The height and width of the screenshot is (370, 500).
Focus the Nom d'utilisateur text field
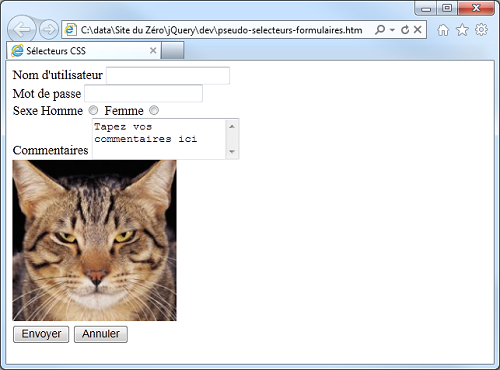pyautogui.click(x=168, y=75)
